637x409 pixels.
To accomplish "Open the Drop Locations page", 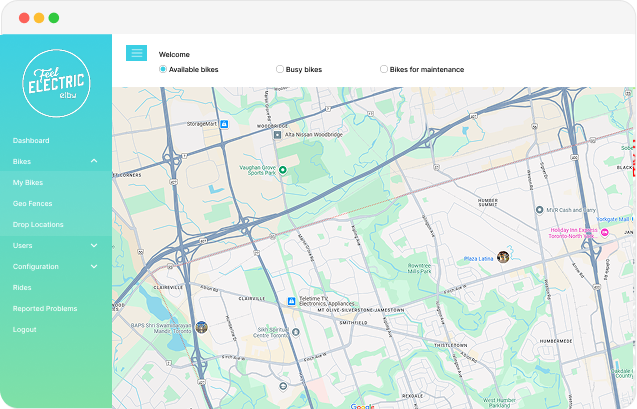I will (x=38, y=224).
